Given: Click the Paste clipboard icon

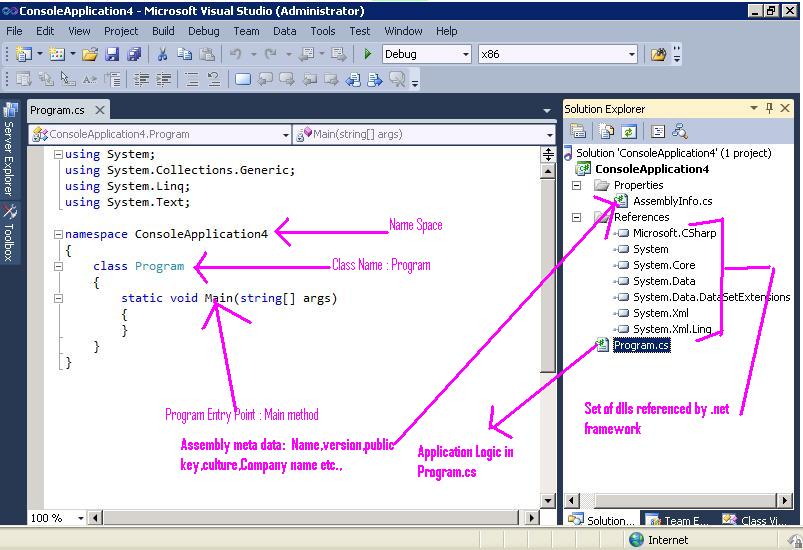Looking at the screenshot, I should tap(207, 54).
